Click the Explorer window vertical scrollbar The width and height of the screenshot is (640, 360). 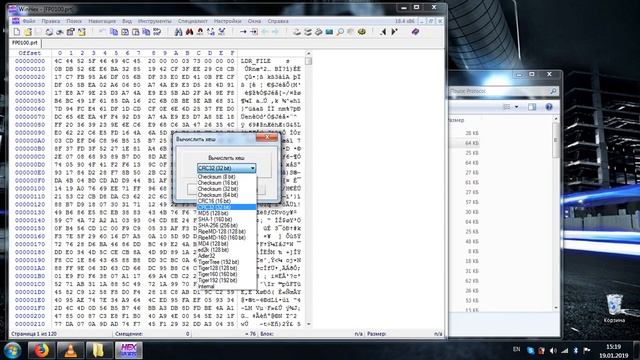click(x=556, y=213)
